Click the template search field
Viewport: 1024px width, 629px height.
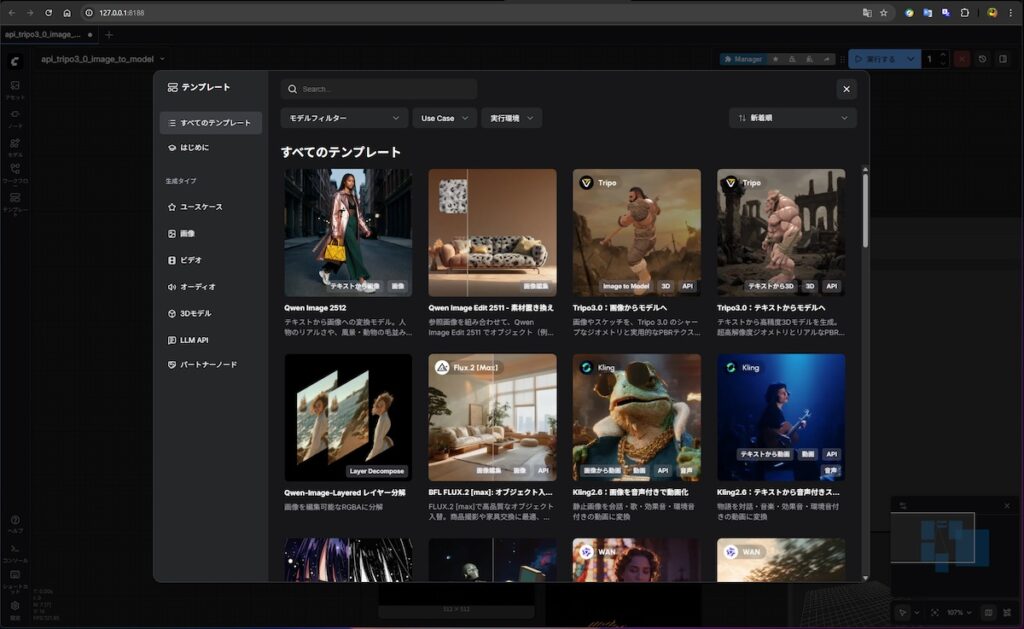click(x=380, y=89)
